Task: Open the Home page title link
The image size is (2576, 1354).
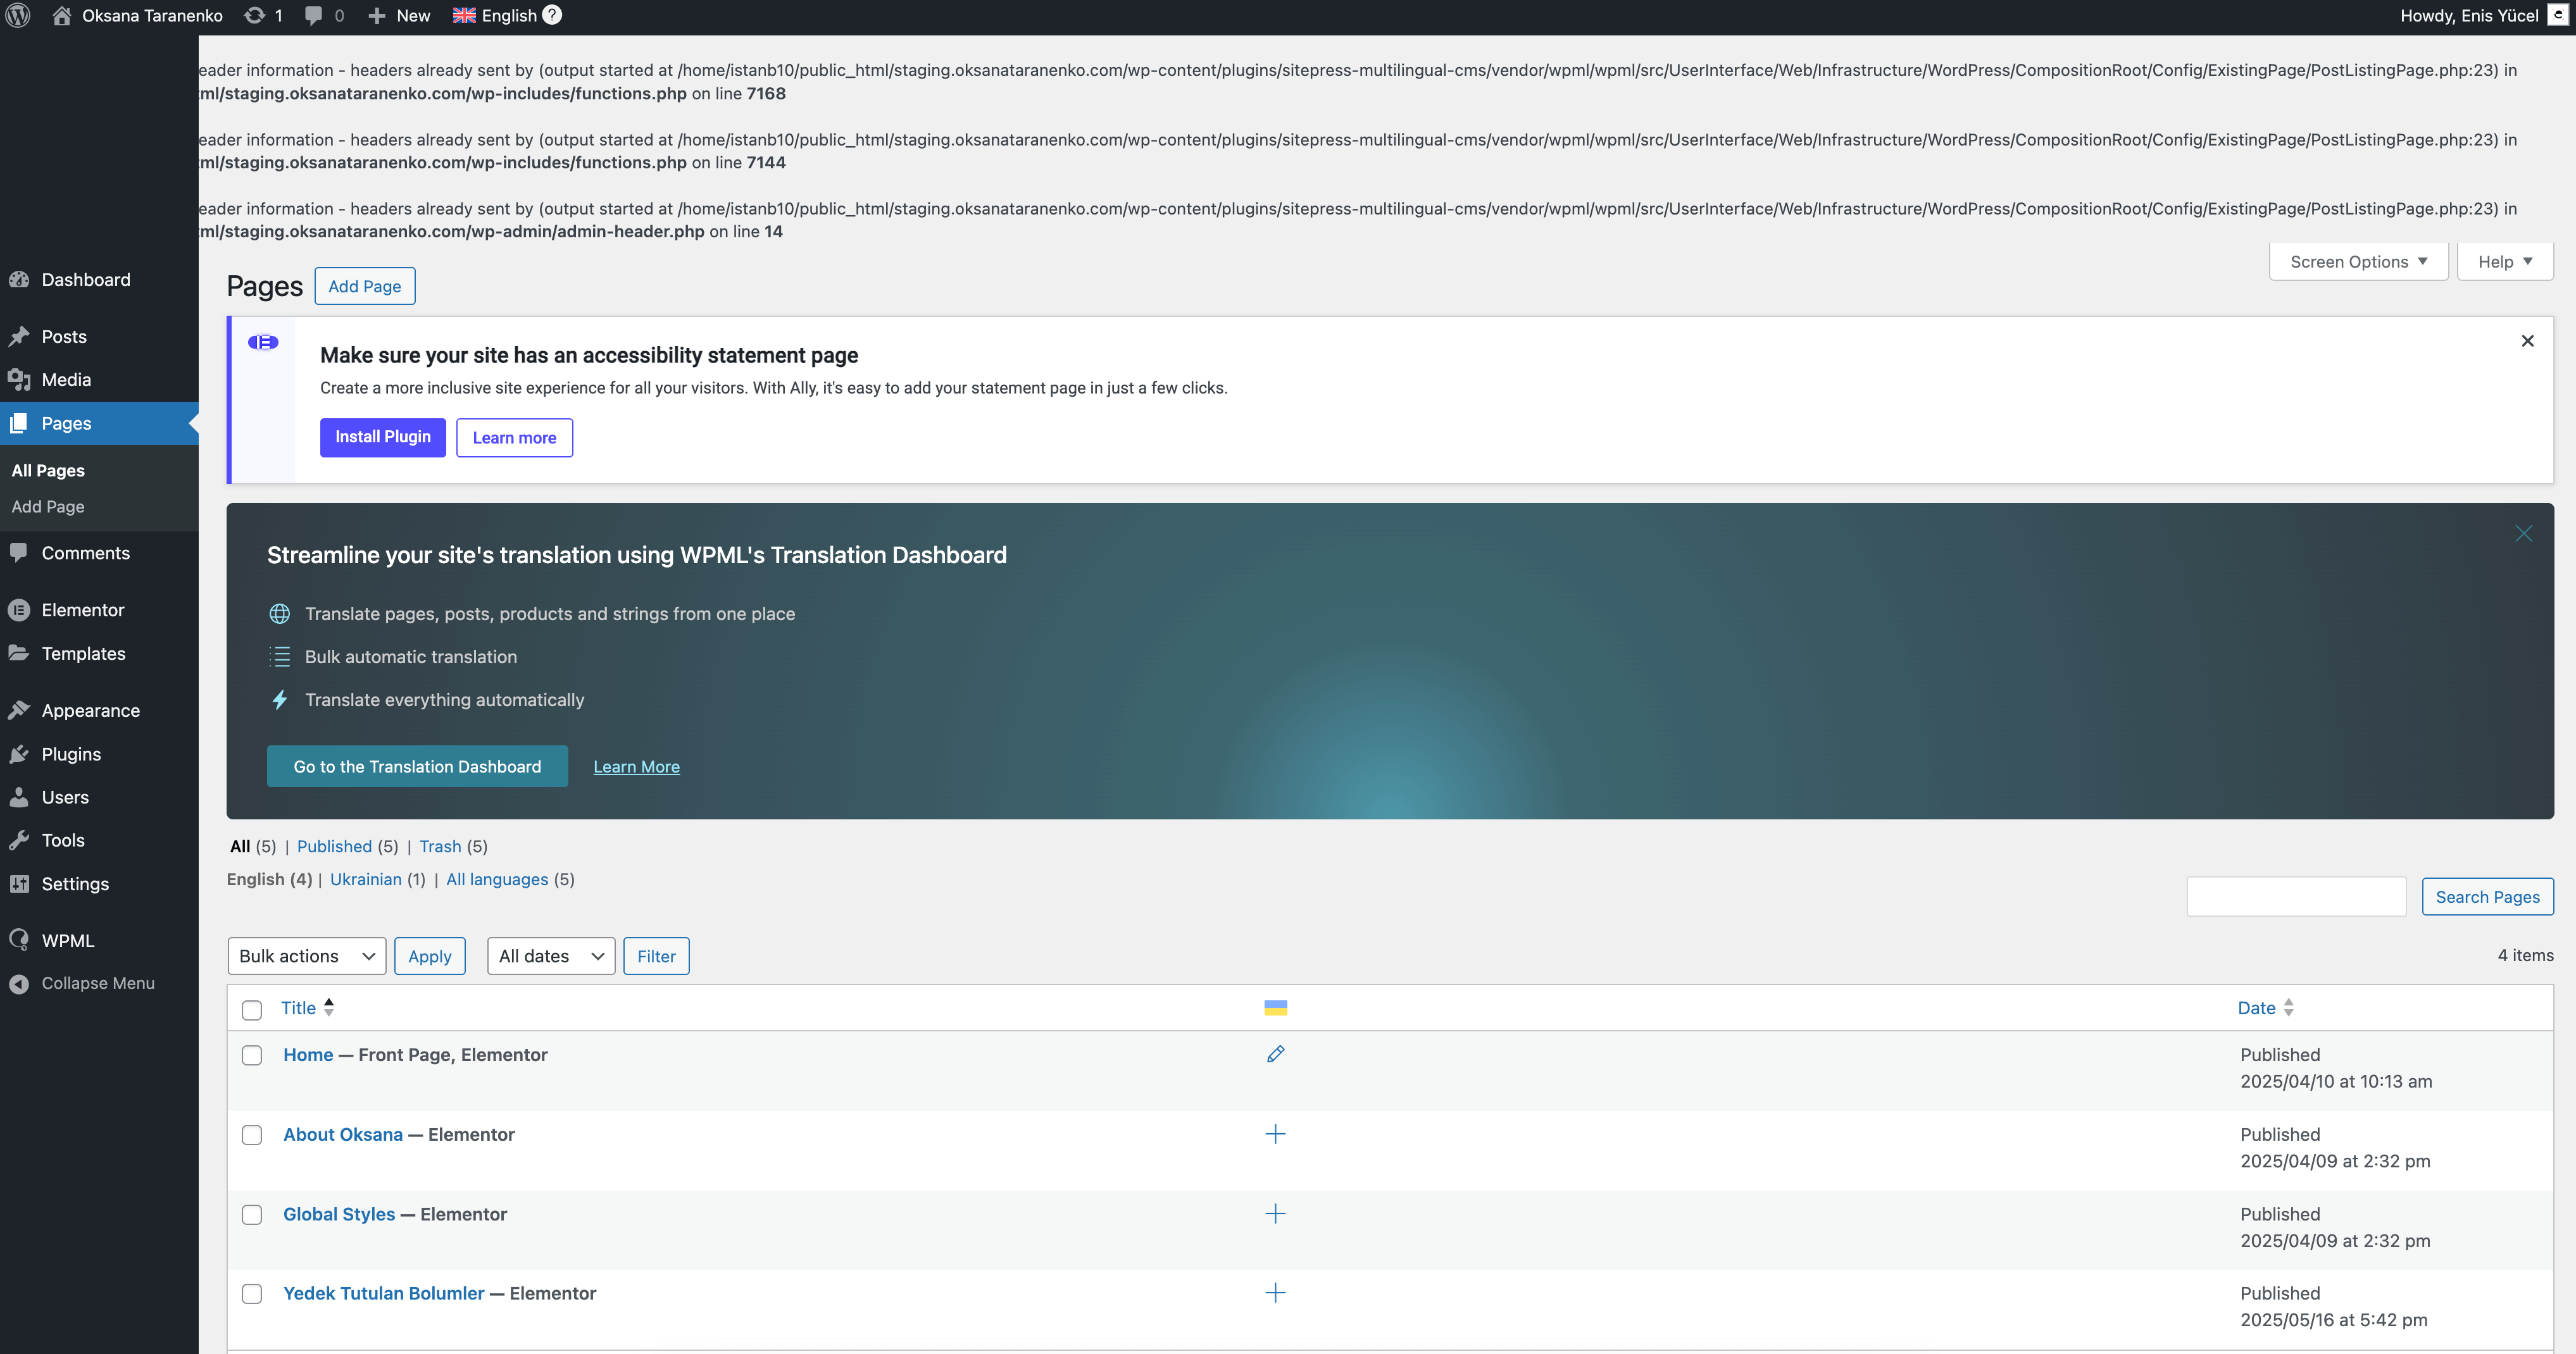Action: pyautogui.click(x=308, y=1055)
